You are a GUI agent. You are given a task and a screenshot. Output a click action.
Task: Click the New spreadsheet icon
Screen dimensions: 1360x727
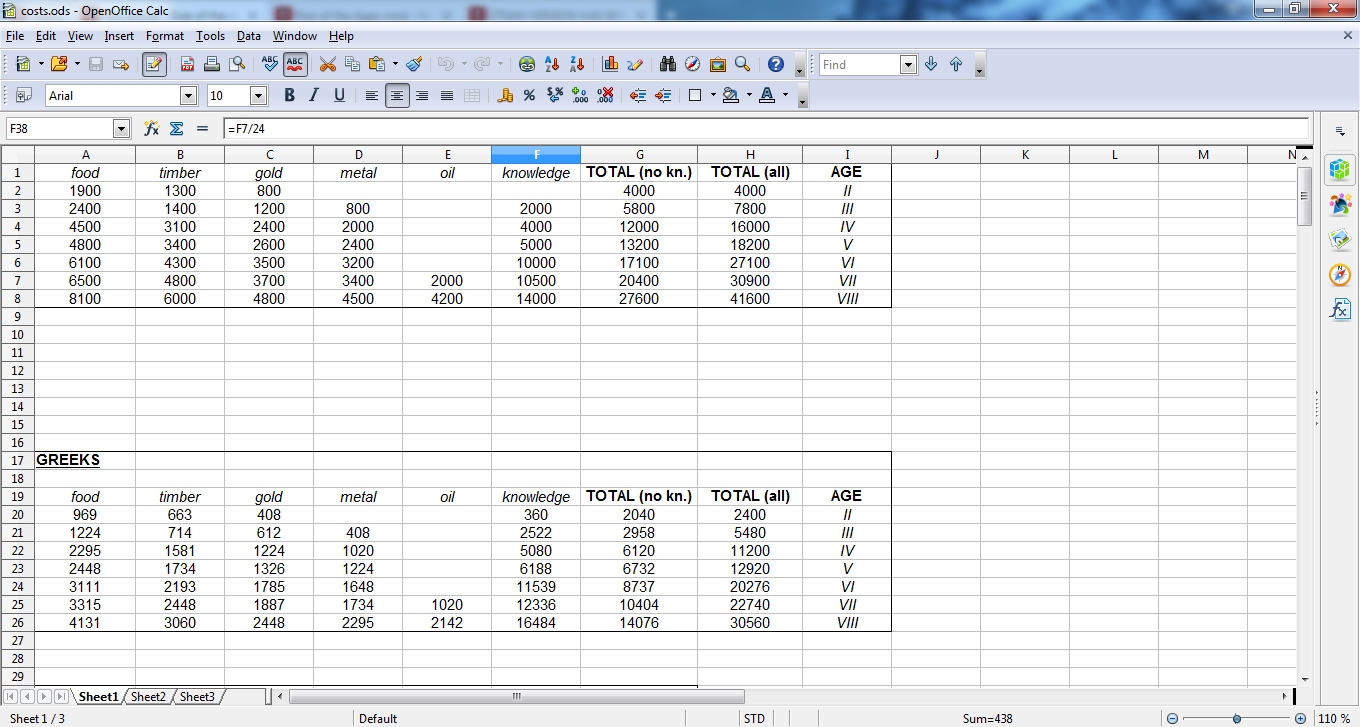23,64
